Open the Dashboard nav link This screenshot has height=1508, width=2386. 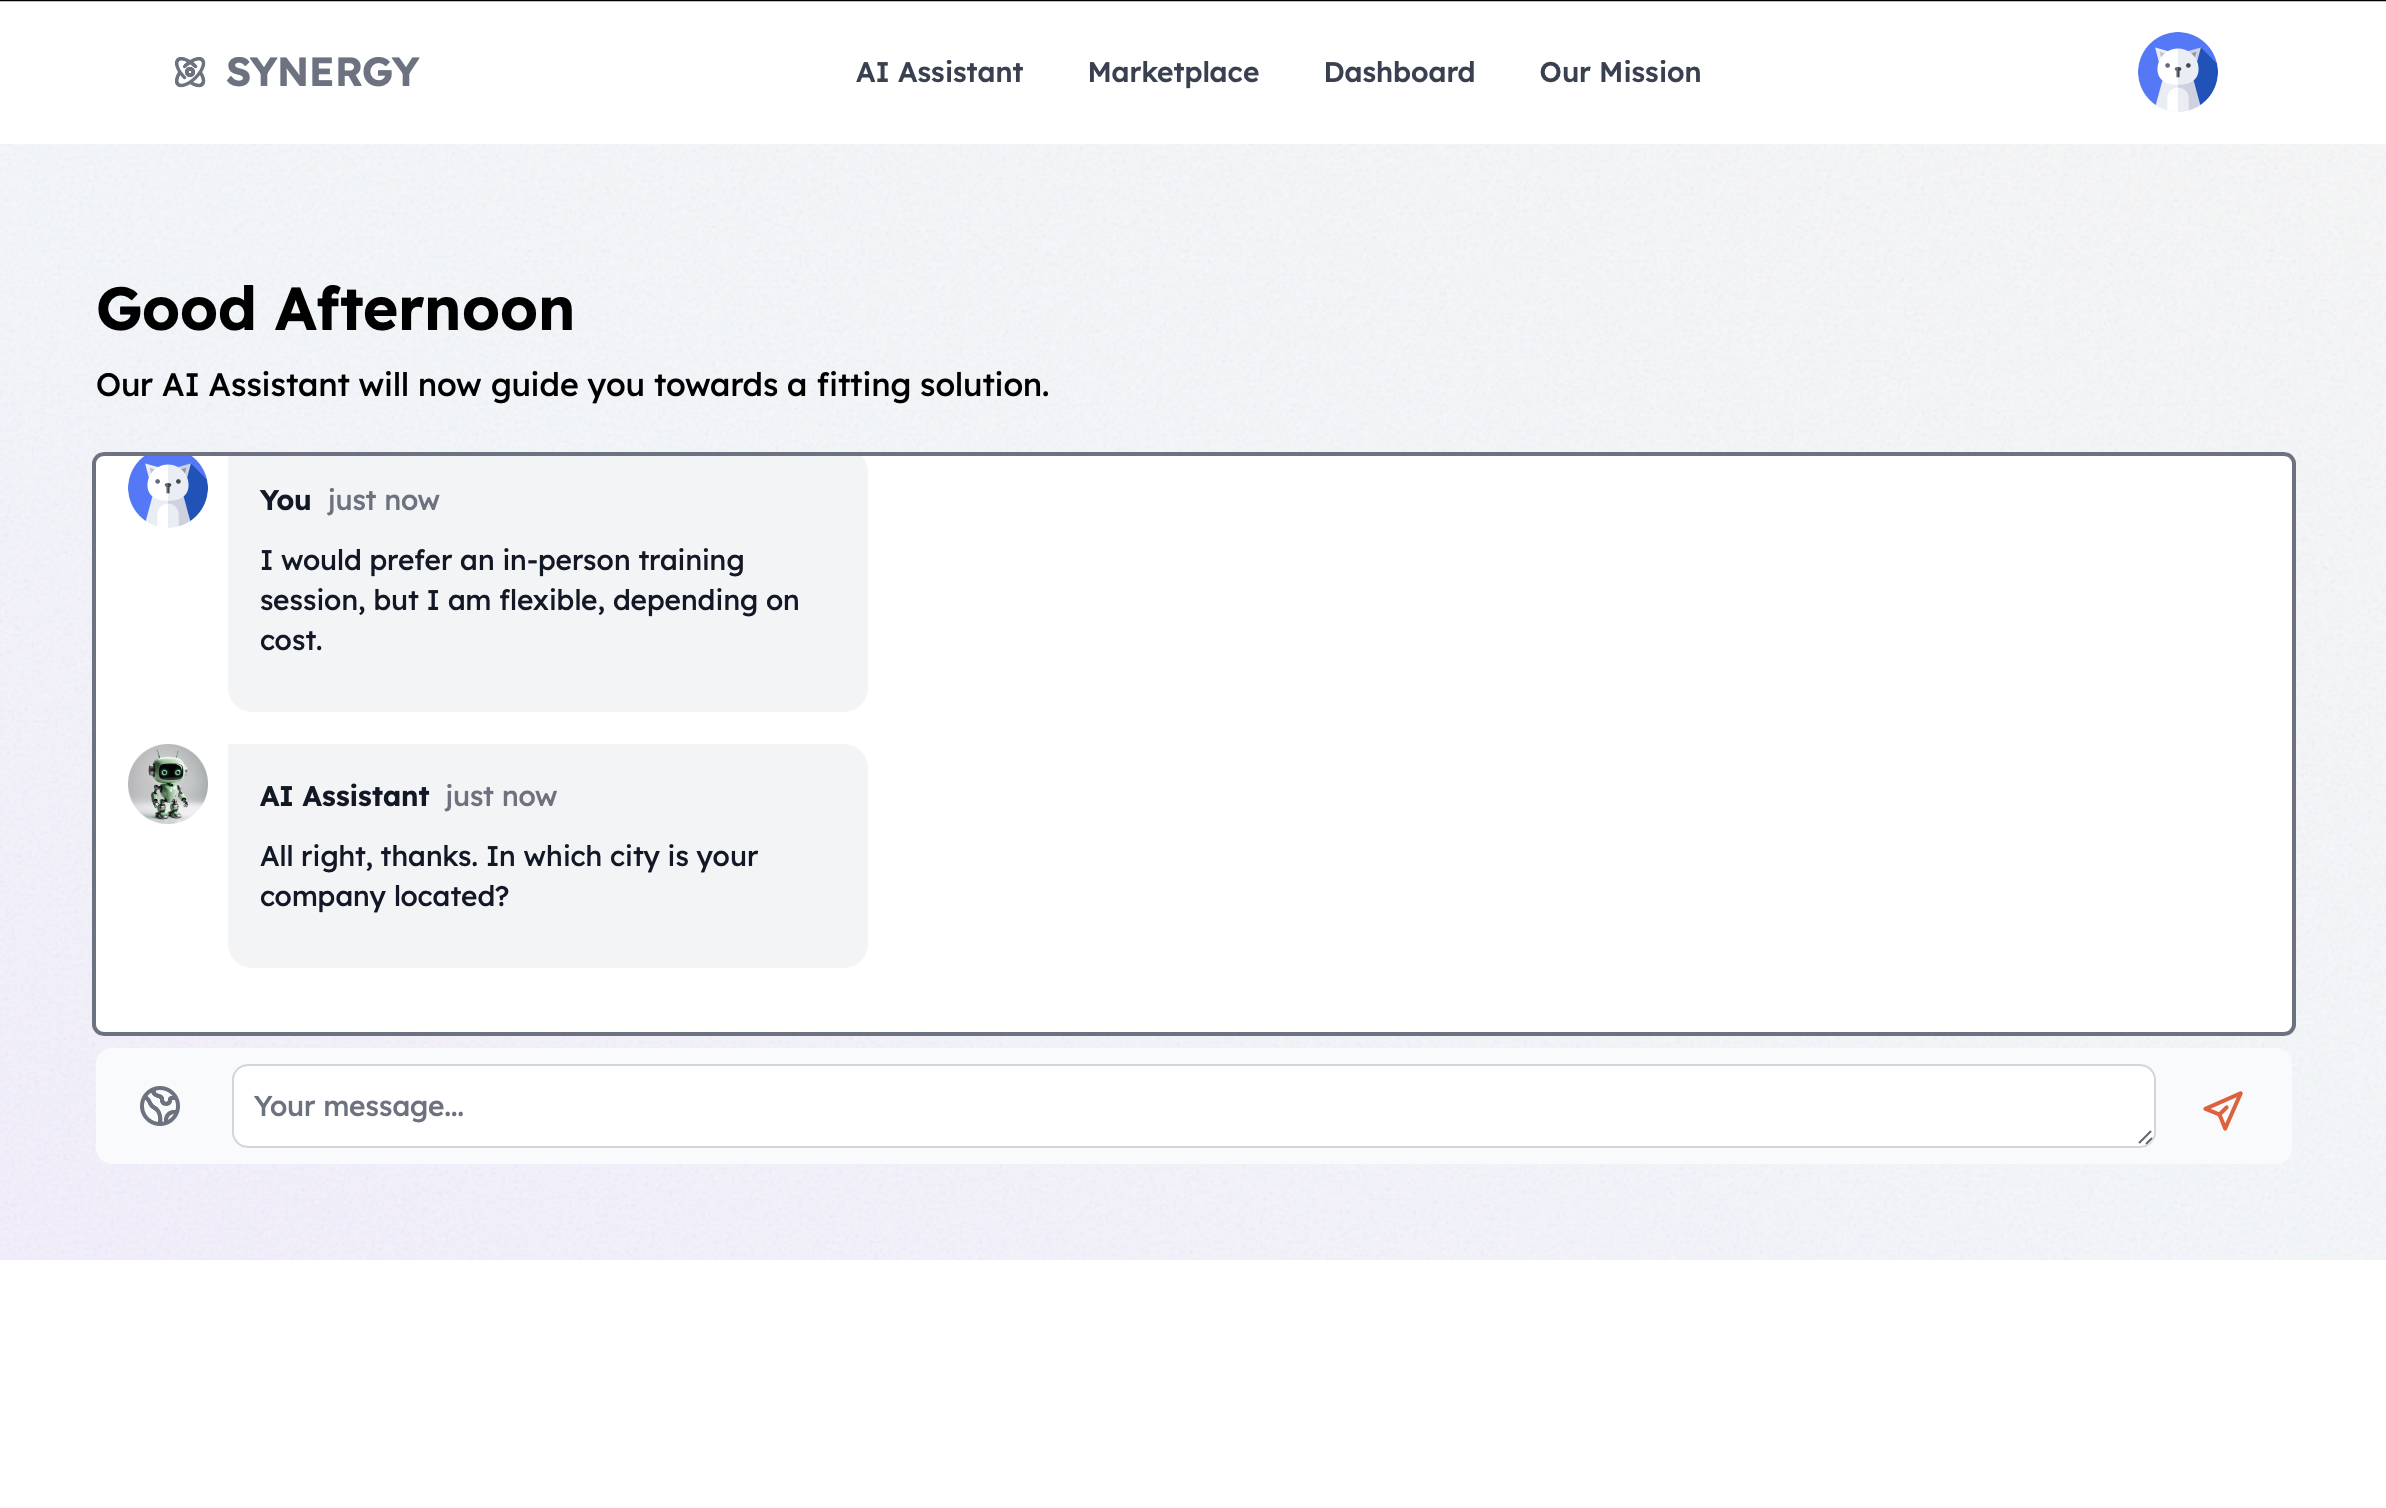(x=1399, y=72)
